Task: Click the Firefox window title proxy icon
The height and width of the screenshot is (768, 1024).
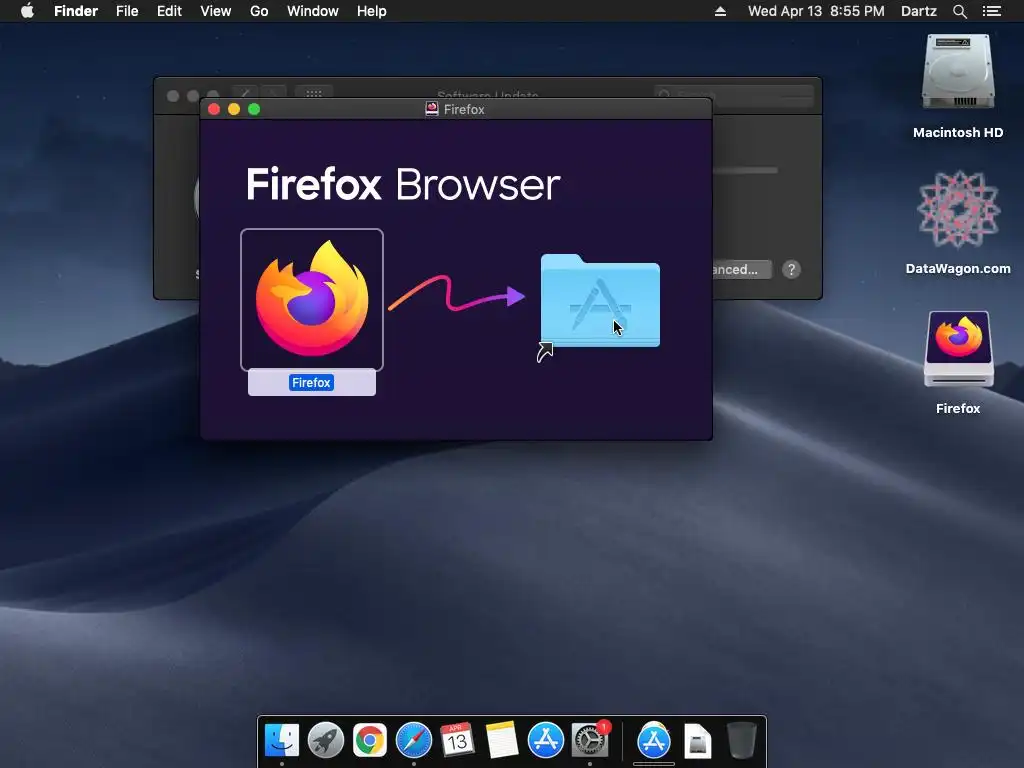Action: click(x=432, y=109)
